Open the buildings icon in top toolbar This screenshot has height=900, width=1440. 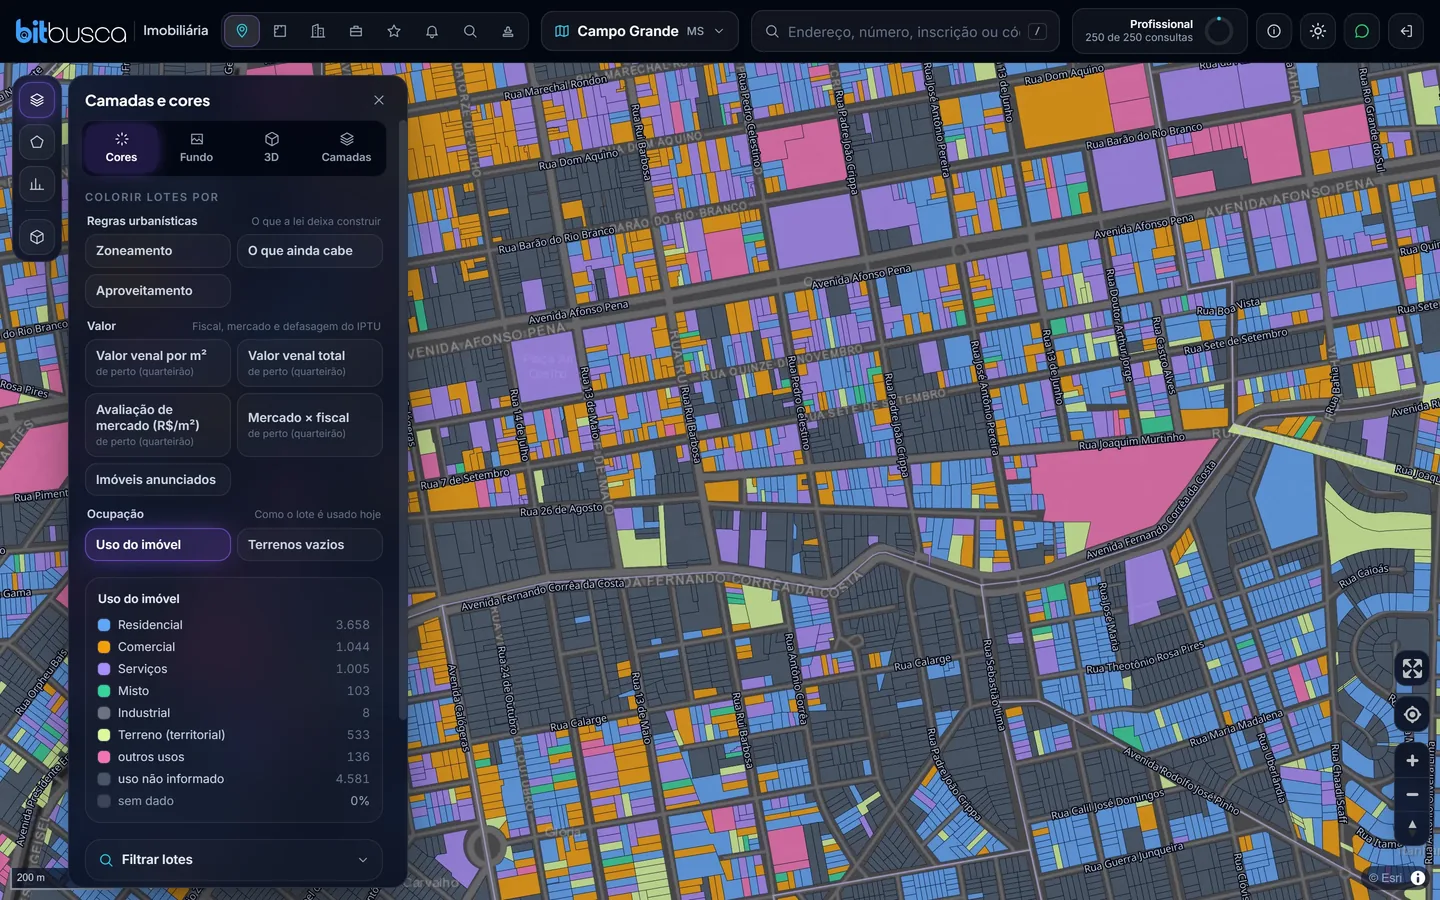318,31
